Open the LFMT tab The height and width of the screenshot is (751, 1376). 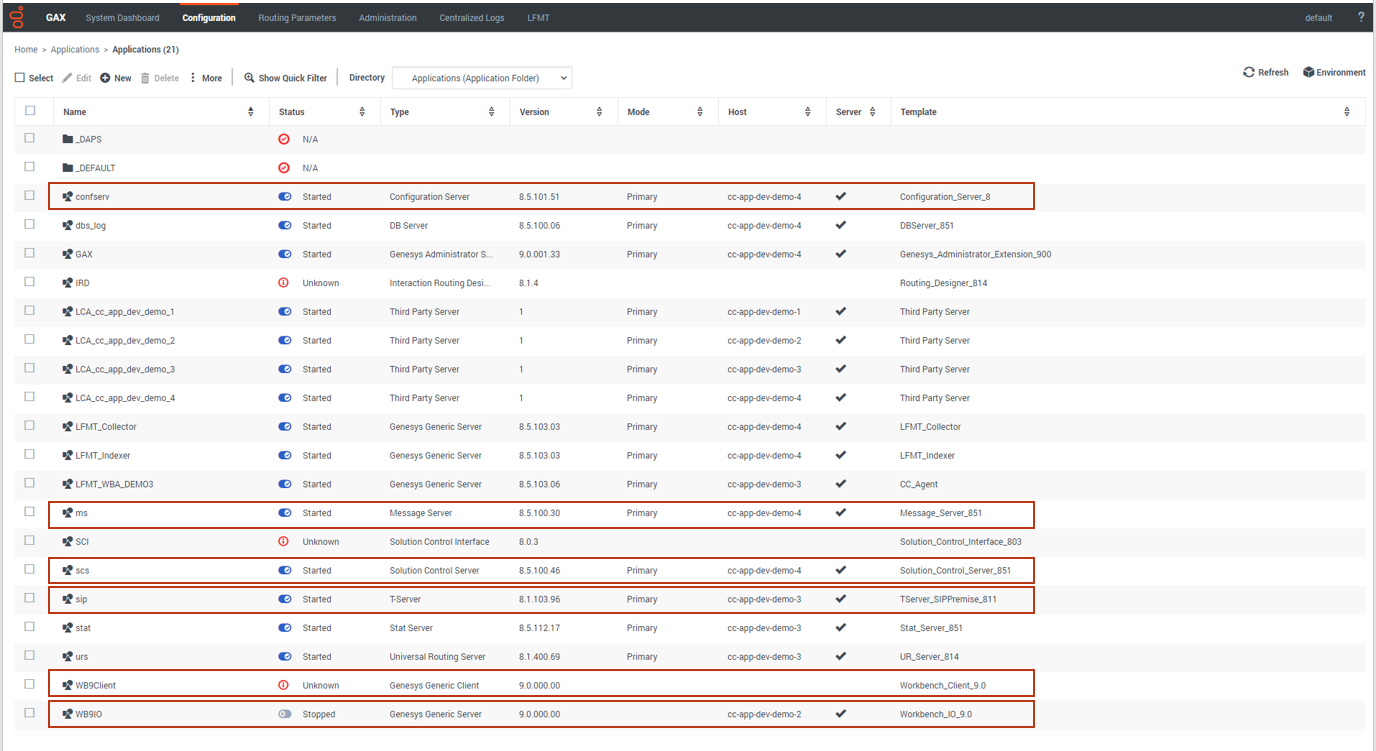[x=538, y=18]
